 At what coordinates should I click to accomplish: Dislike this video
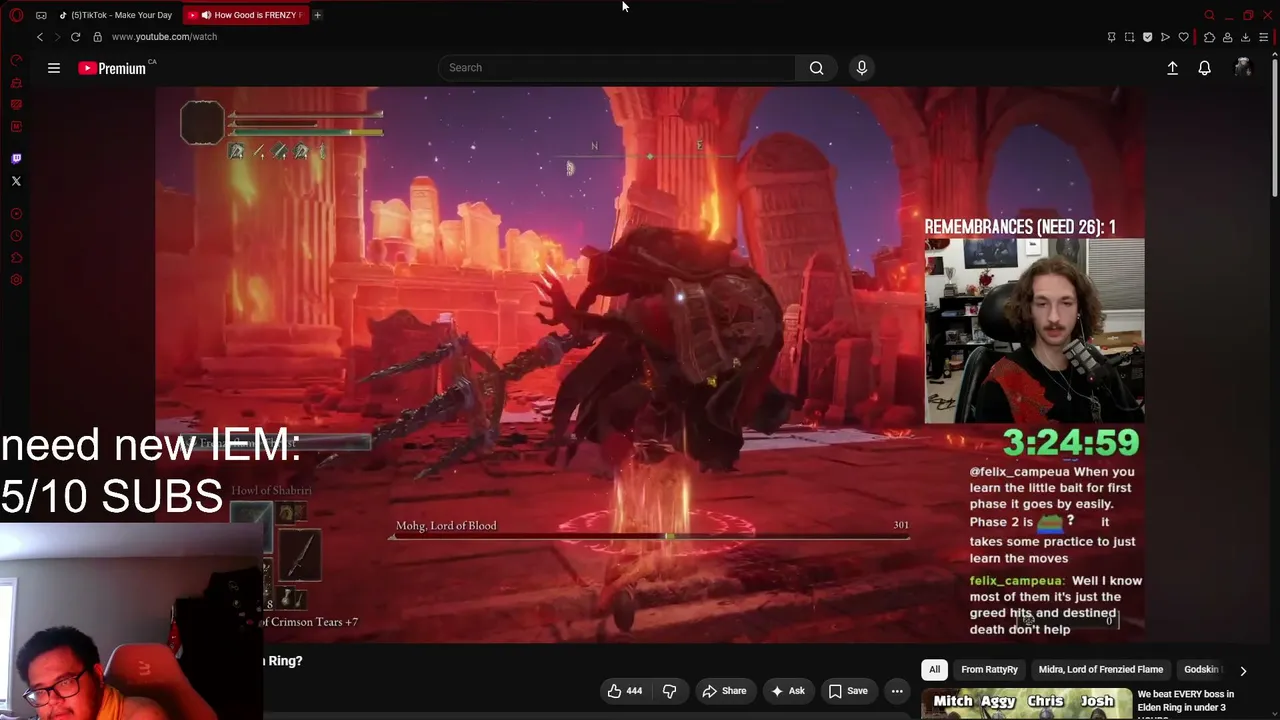click(670, 691)
